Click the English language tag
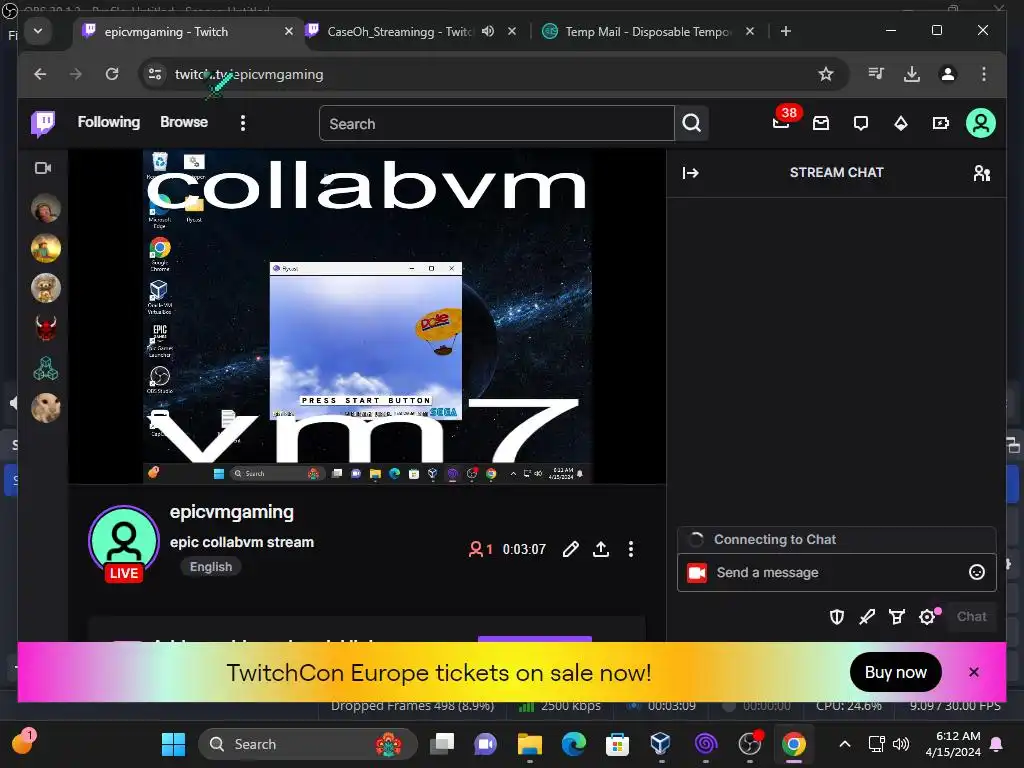The width and height of the screenshot is (1024, 768). 210,567
